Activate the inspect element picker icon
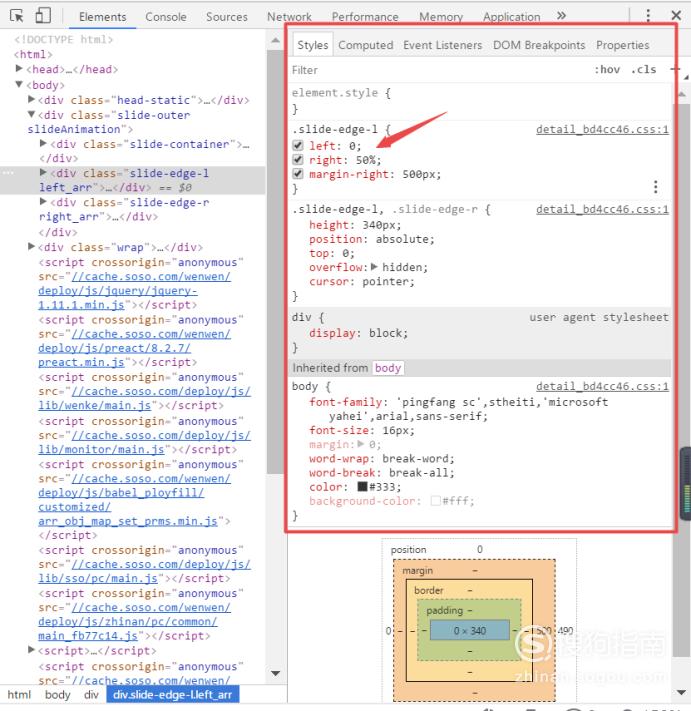691x711 pixels. (17, 16)
